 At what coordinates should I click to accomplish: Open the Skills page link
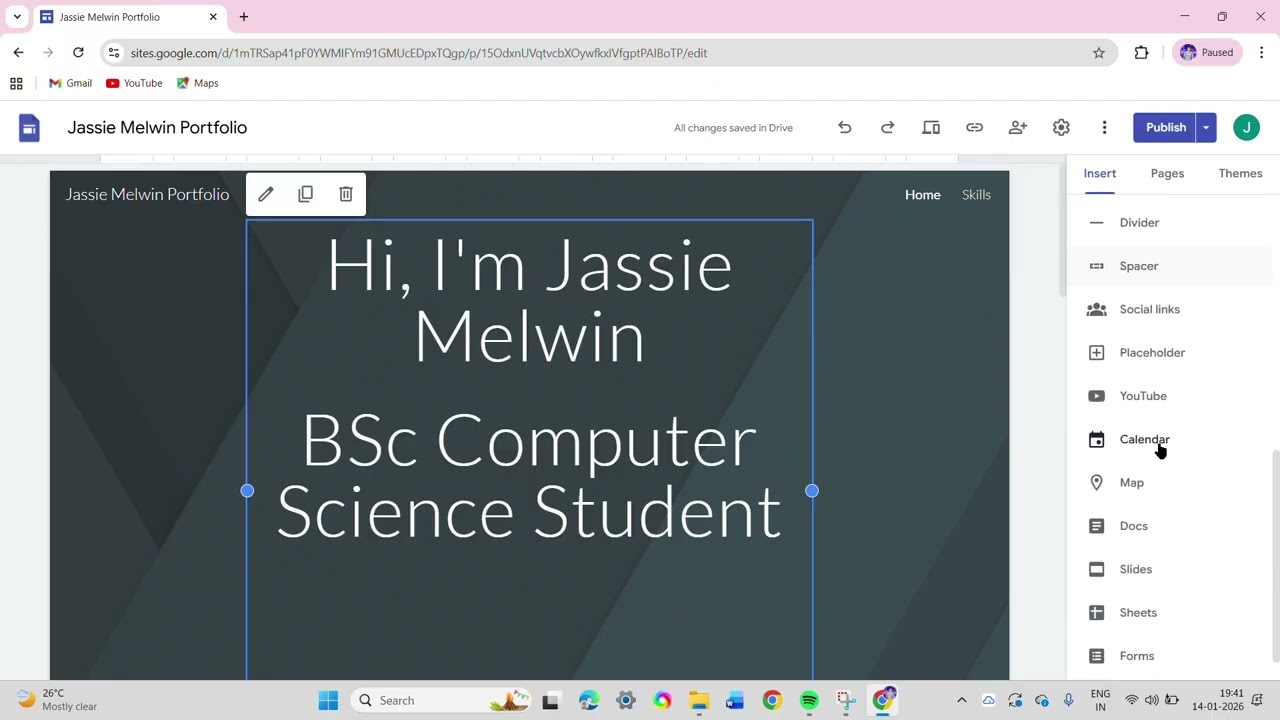click(x=976, y=195)
